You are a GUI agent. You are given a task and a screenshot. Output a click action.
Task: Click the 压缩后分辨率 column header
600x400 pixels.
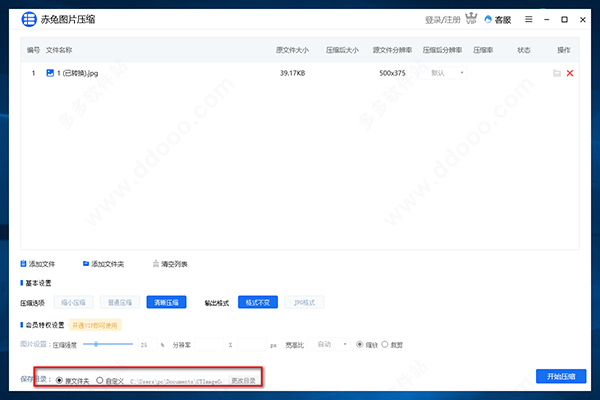[442, 50]
